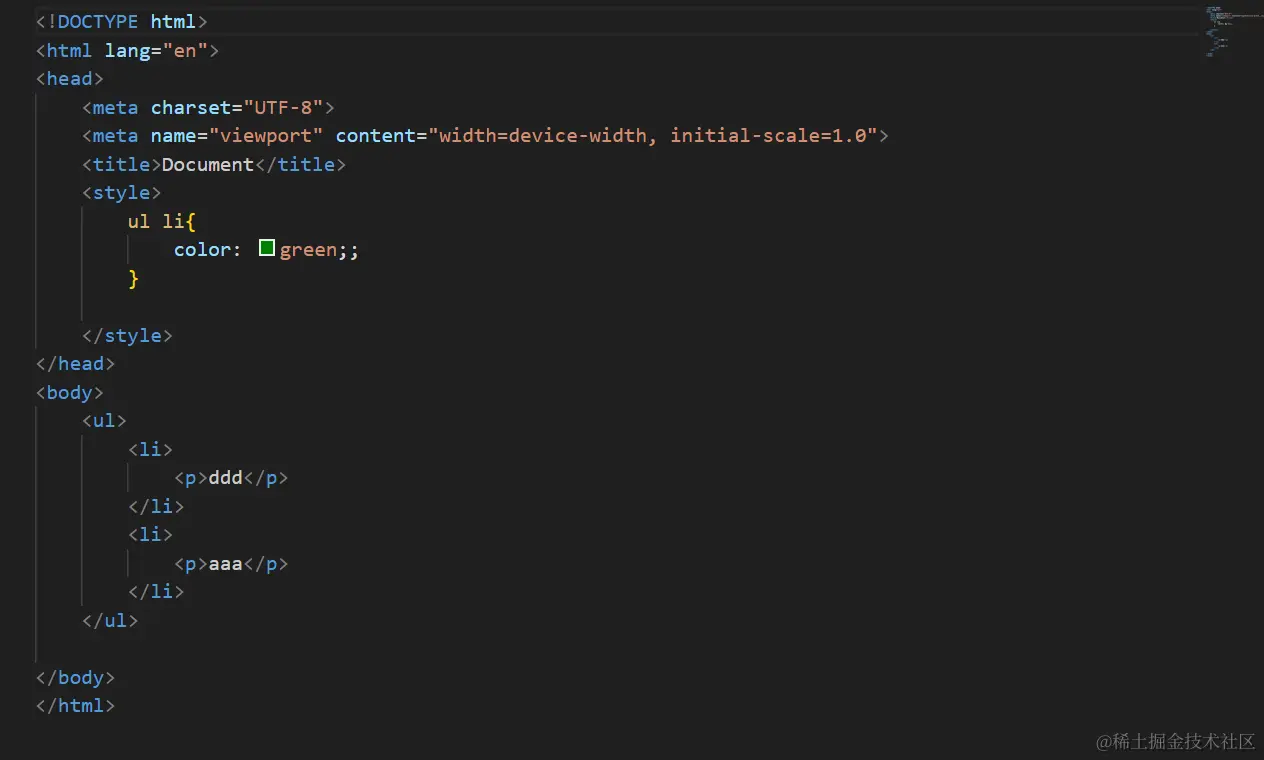Screen dimensions: 1264x760
Task: Click the "width=device-width, initial-scale=1.0" string
Action: 652,135
